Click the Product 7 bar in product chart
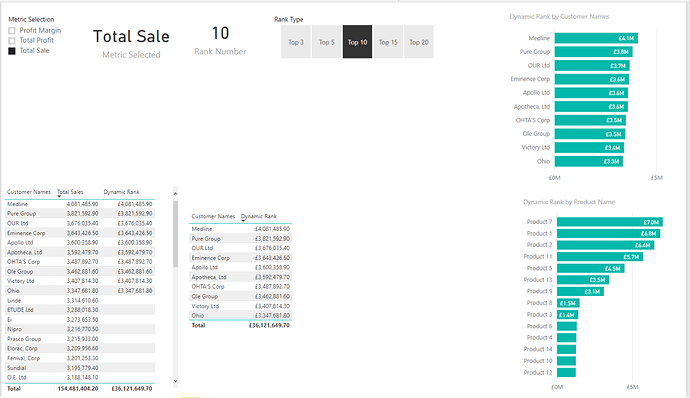Screen dimensions: 690x398 [x=609, y=222]
